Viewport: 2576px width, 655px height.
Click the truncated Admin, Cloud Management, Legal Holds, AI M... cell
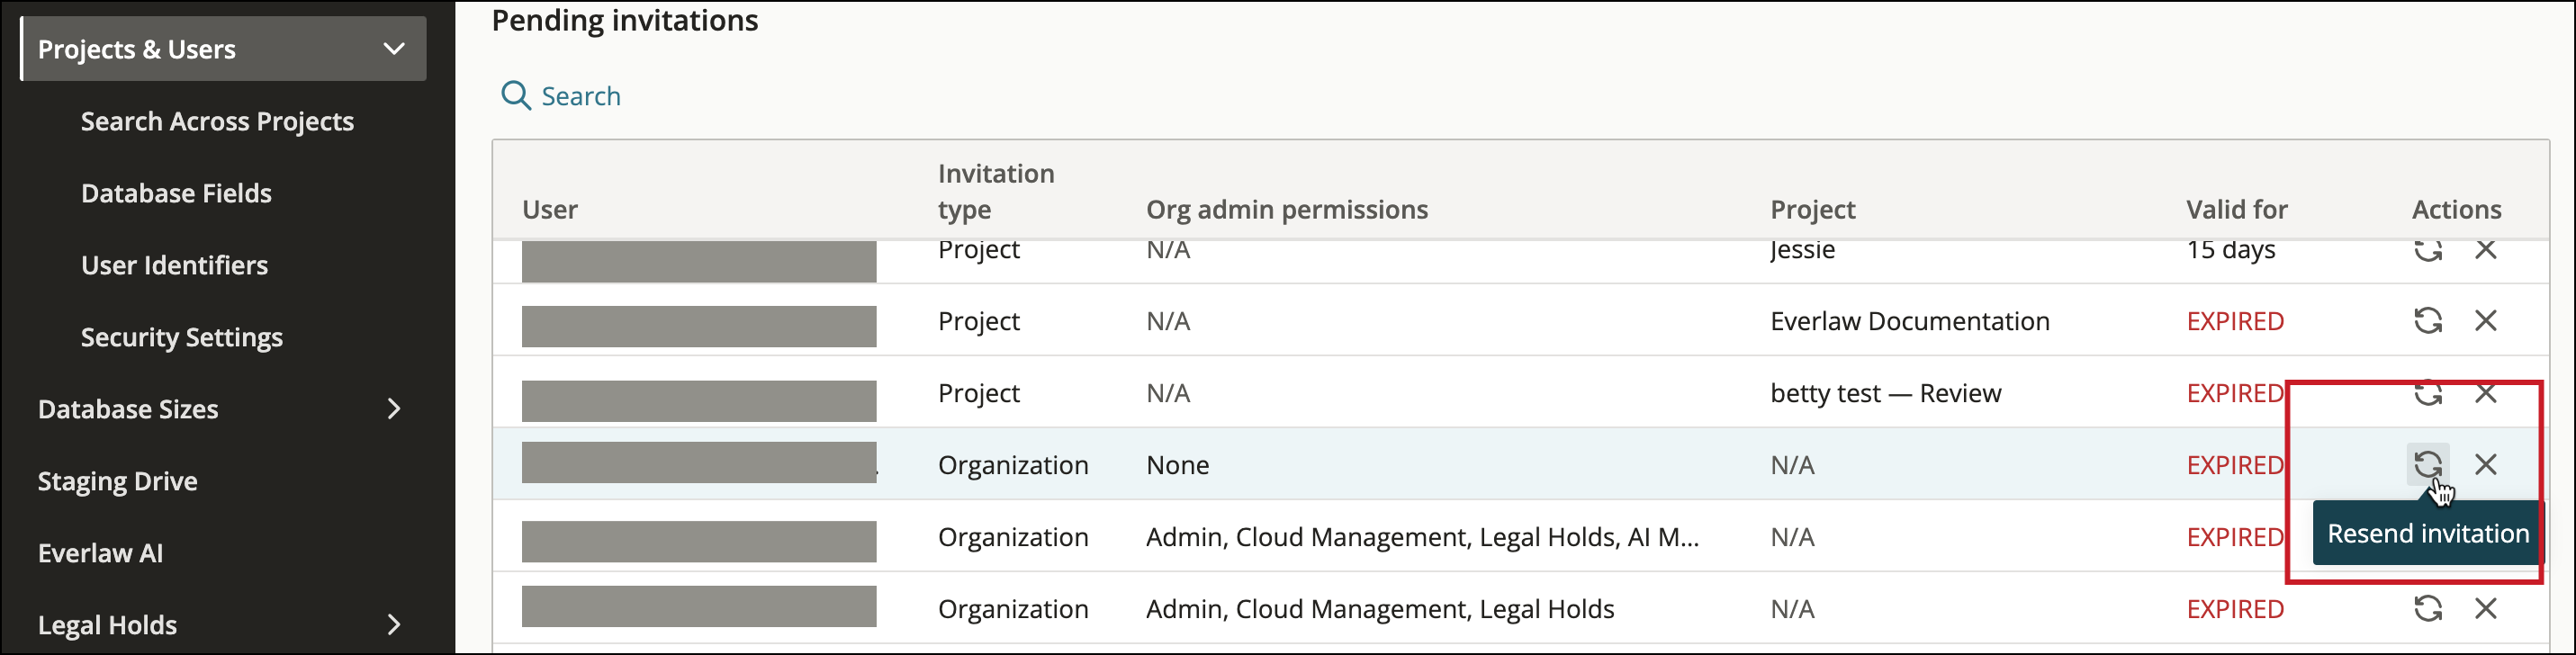pos(1422,537)
